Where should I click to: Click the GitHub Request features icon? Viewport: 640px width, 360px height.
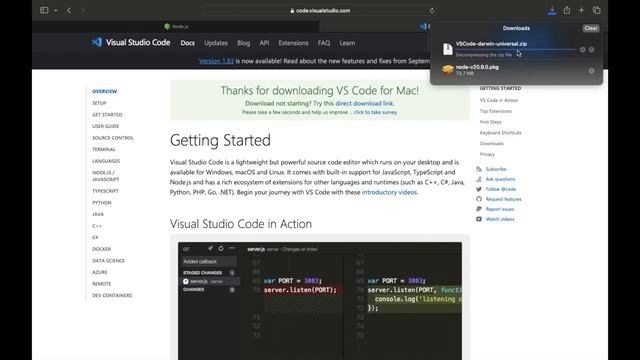[479, 199]
